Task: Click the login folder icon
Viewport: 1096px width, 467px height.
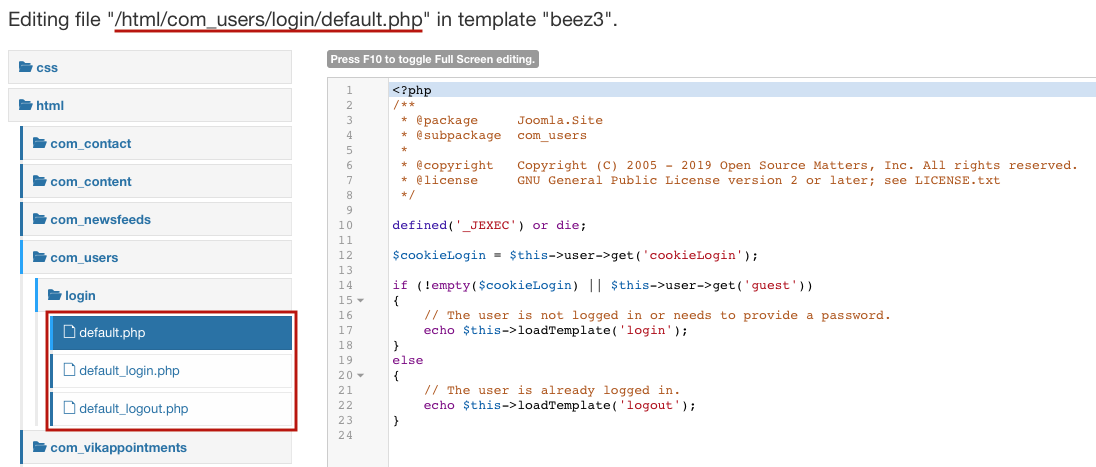Action: pyautogui.click(x=55, y=295)
